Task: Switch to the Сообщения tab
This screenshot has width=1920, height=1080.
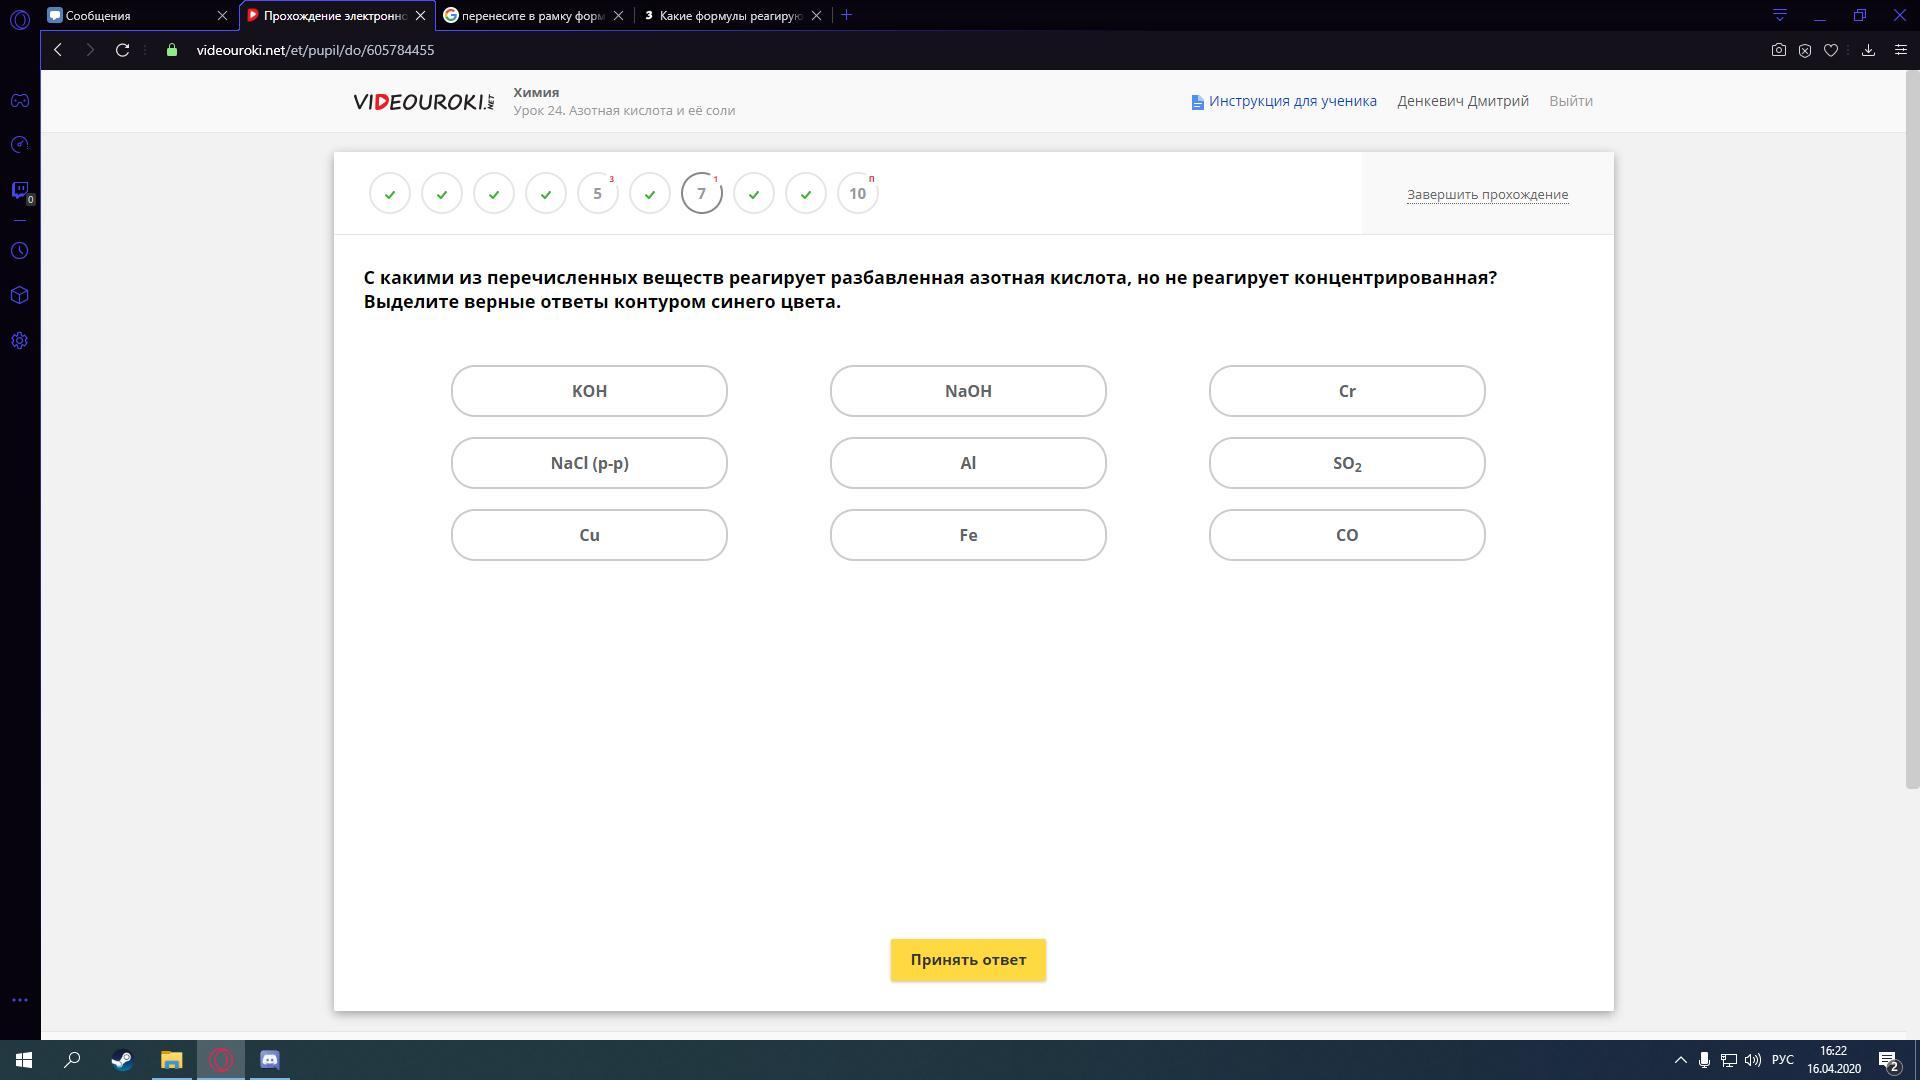Action: pyautogui.click(x=138, y=16)
